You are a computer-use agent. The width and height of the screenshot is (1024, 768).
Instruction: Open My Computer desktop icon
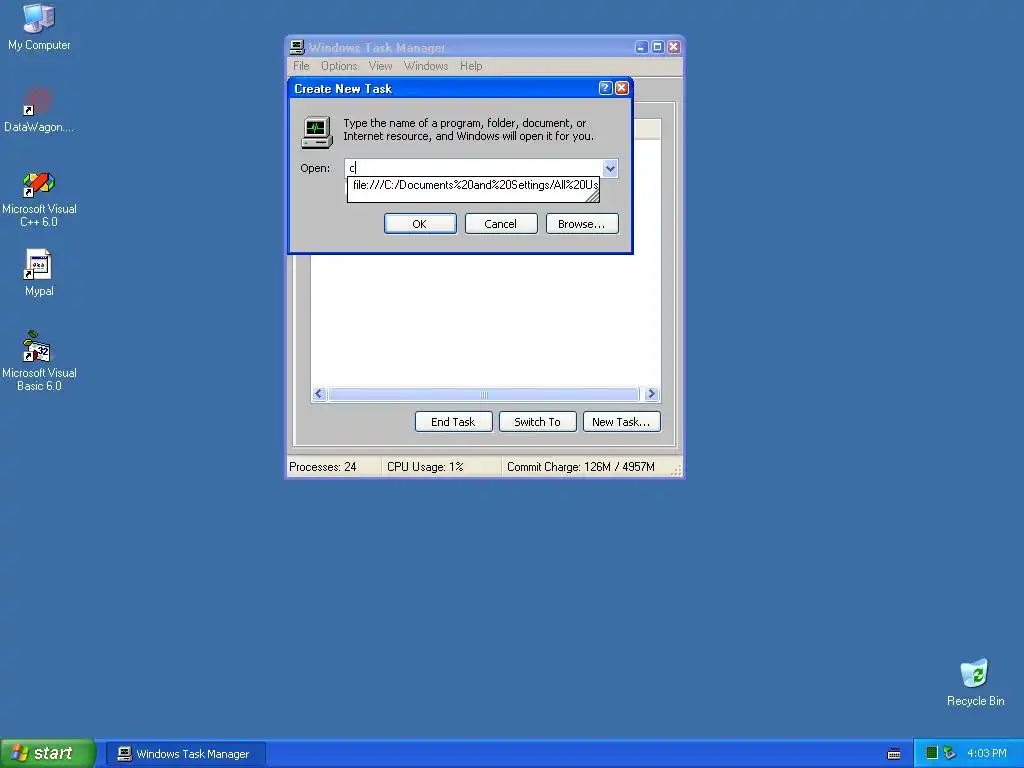(x=39, y=26)
